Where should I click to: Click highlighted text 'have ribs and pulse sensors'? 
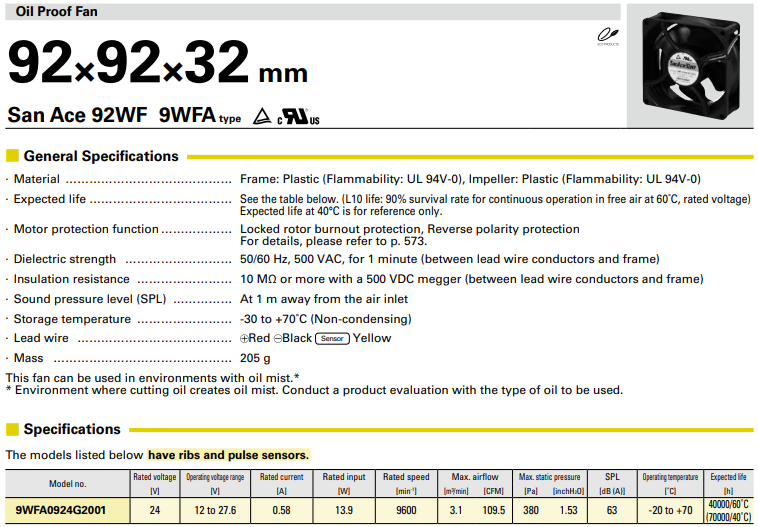[229, 455]
